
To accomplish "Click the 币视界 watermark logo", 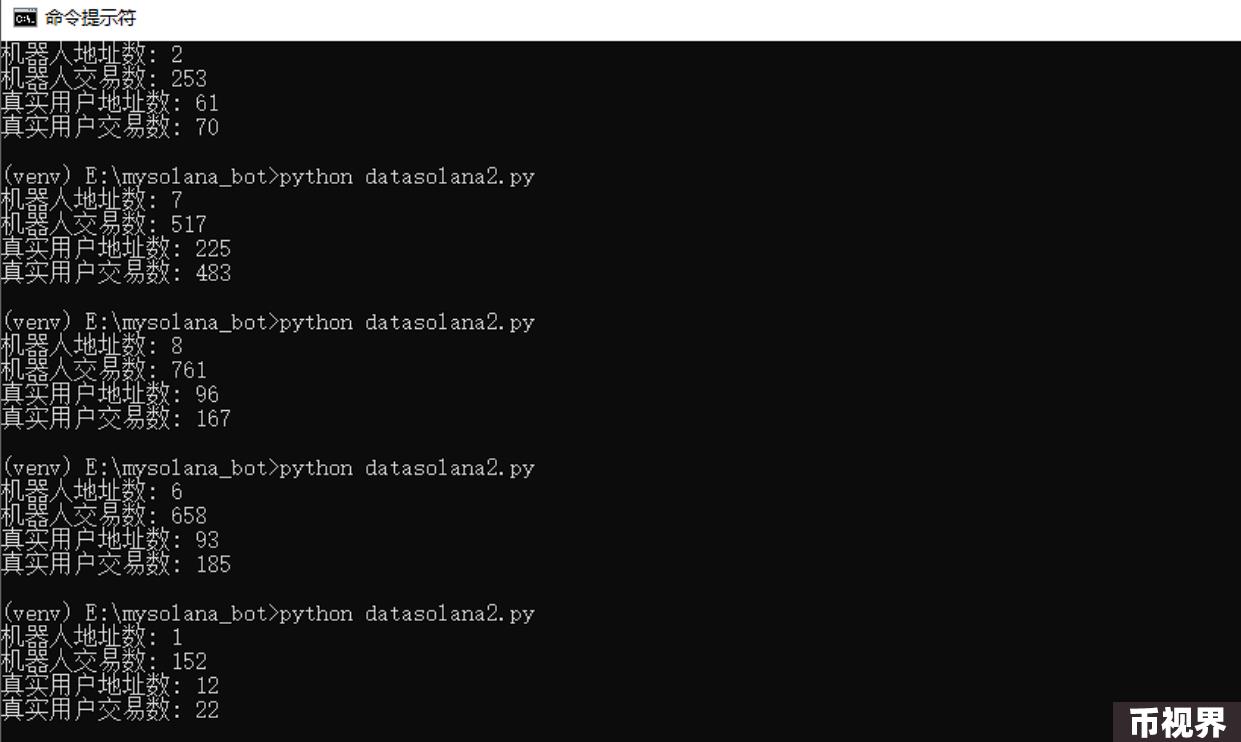I will coord(1177,722).
